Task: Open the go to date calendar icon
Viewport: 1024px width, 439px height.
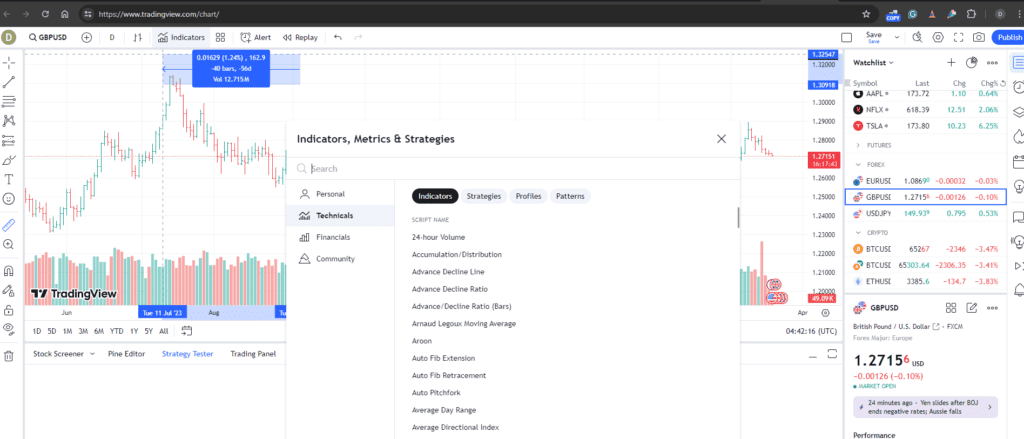Action: coord(187,331)
